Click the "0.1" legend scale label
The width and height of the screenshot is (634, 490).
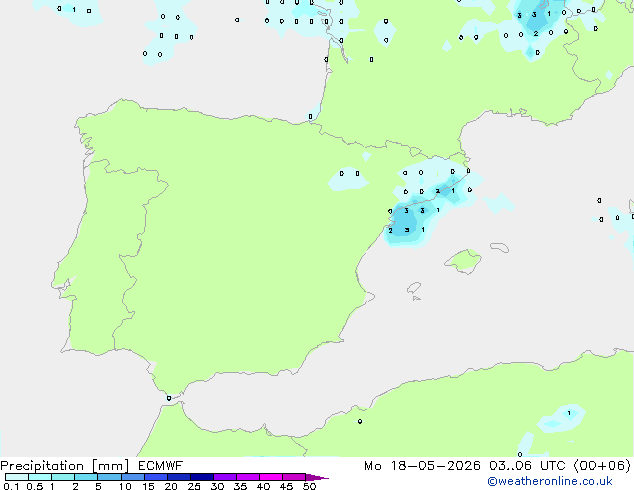11,486
